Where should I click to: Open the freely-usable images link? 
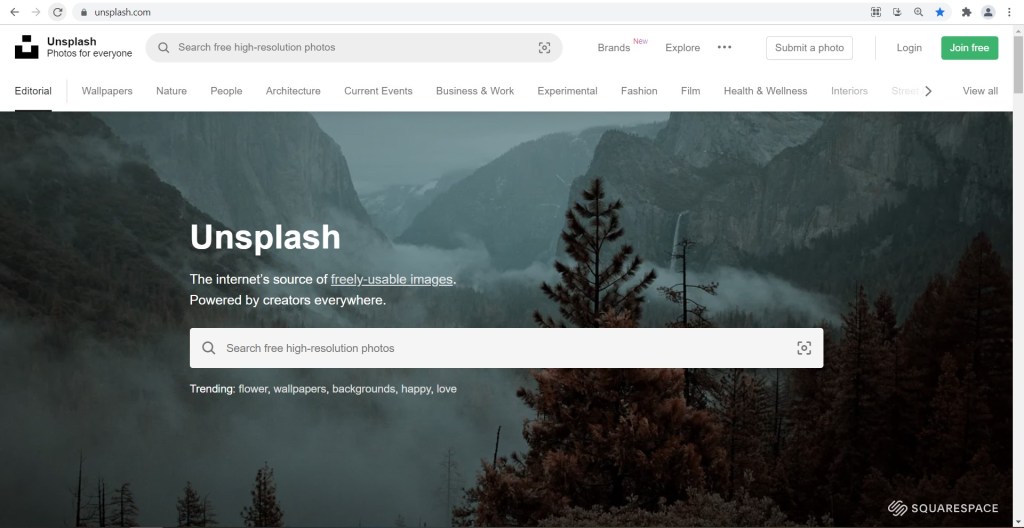pyautogui.click(x=392, y=279)
